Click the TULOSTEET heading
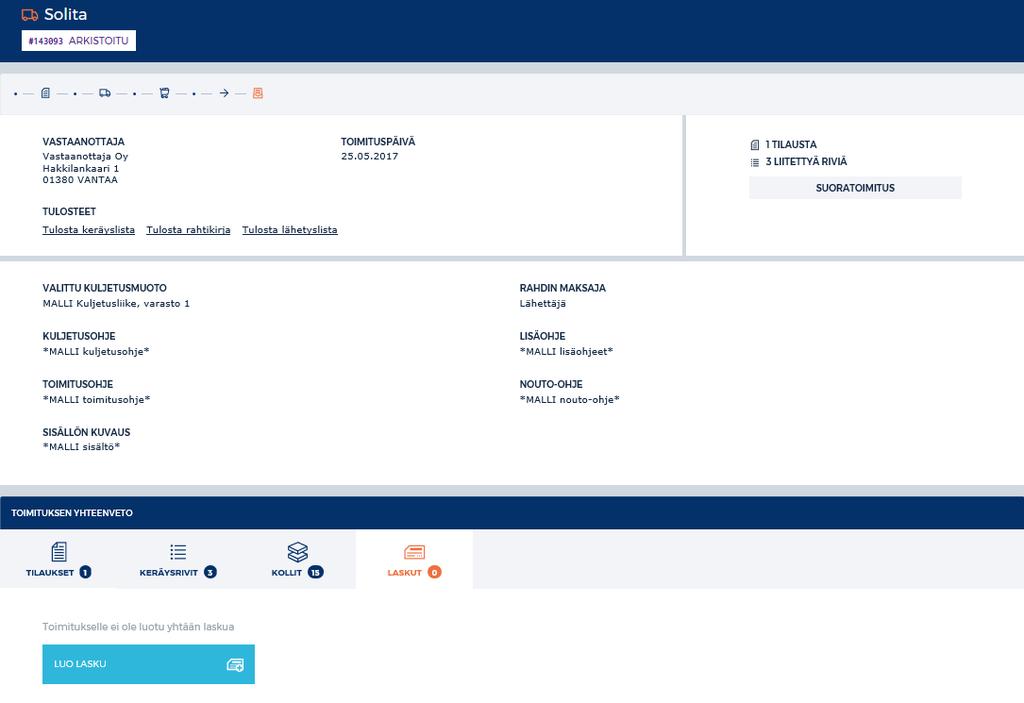The height and width of the screenshot is (703, 1024). pos(69,212)
